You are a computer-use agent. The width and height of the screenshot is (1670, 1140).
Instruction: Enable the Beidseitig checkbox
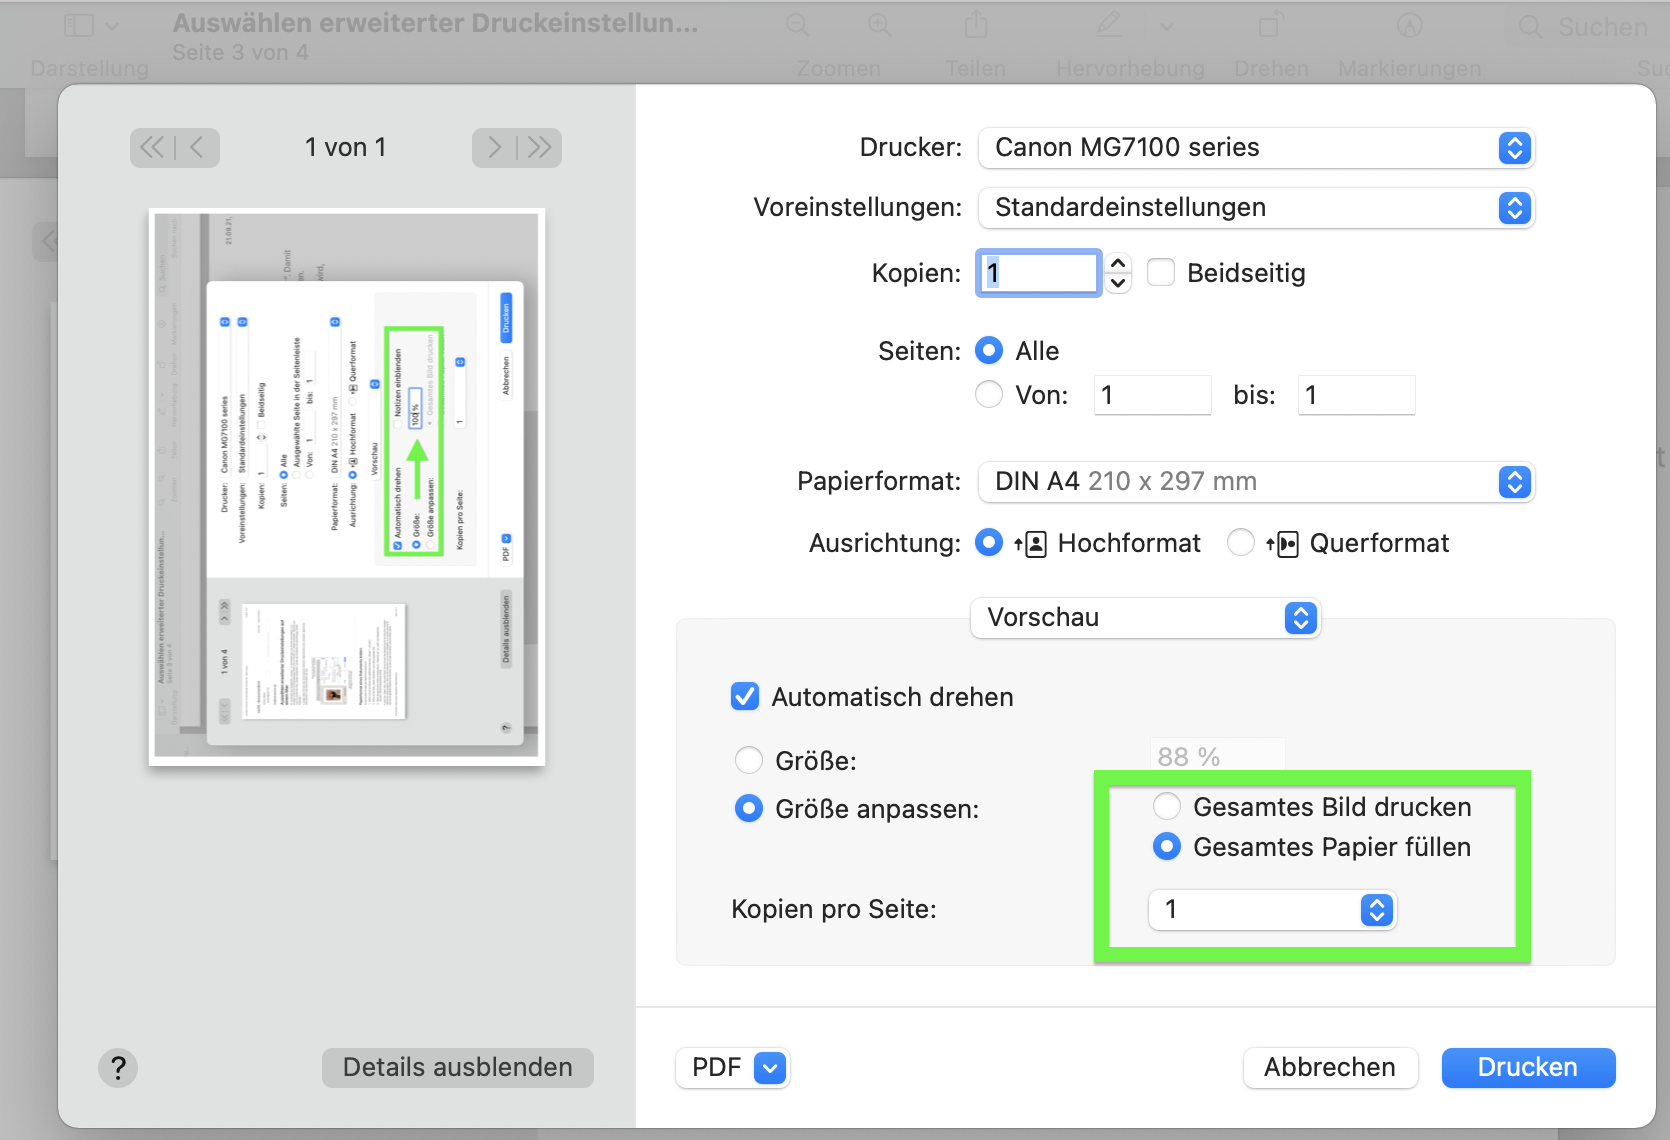pyautogui.click(x=1161, y=273)
